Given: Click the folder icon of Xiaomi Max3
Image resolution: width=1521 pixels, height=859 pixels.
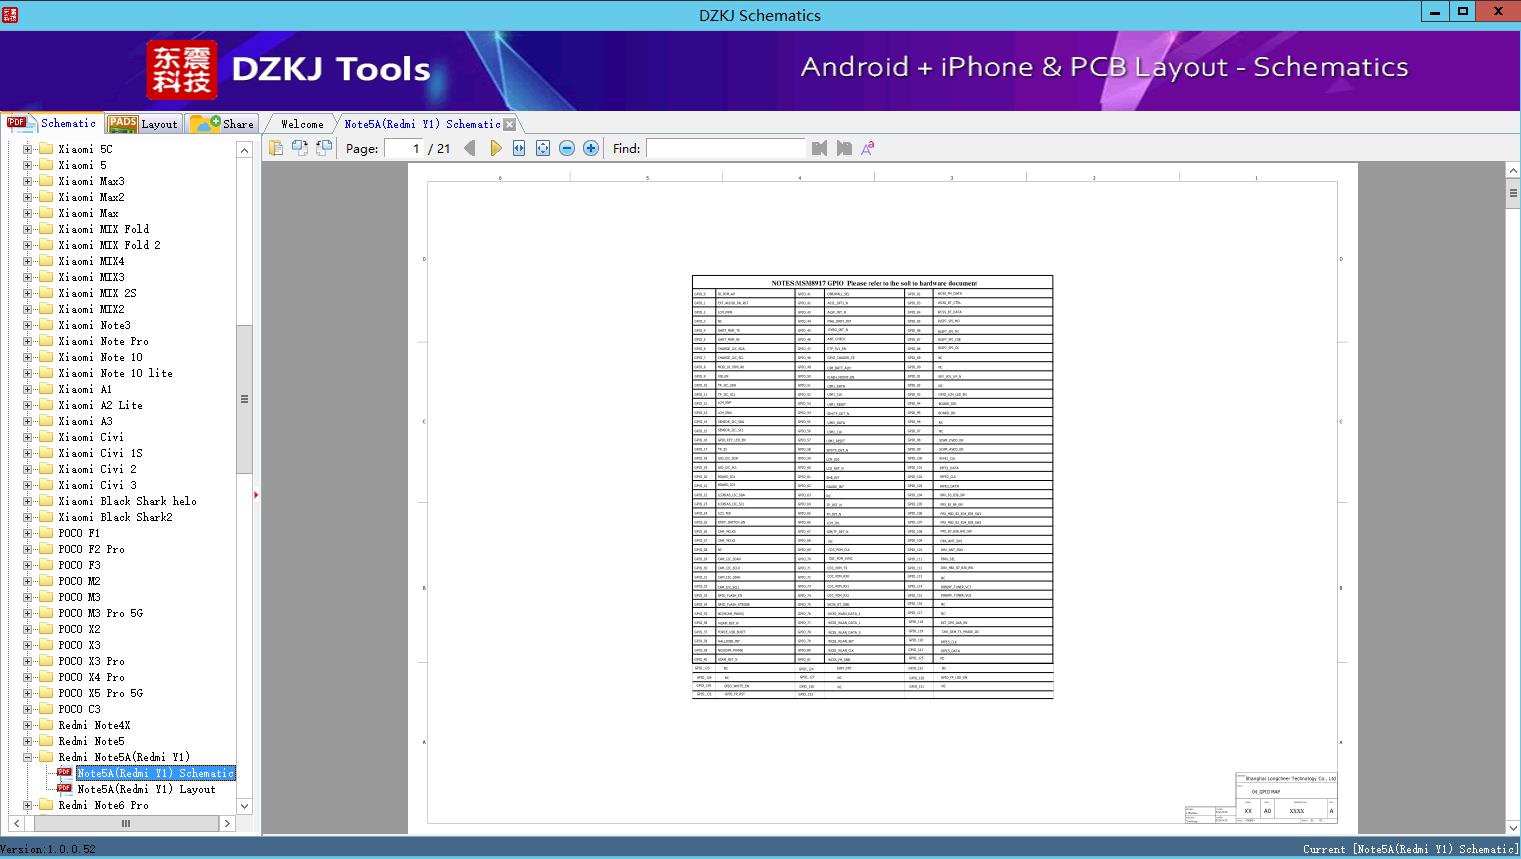Looking at the screenshot, I should pos(45,181).
